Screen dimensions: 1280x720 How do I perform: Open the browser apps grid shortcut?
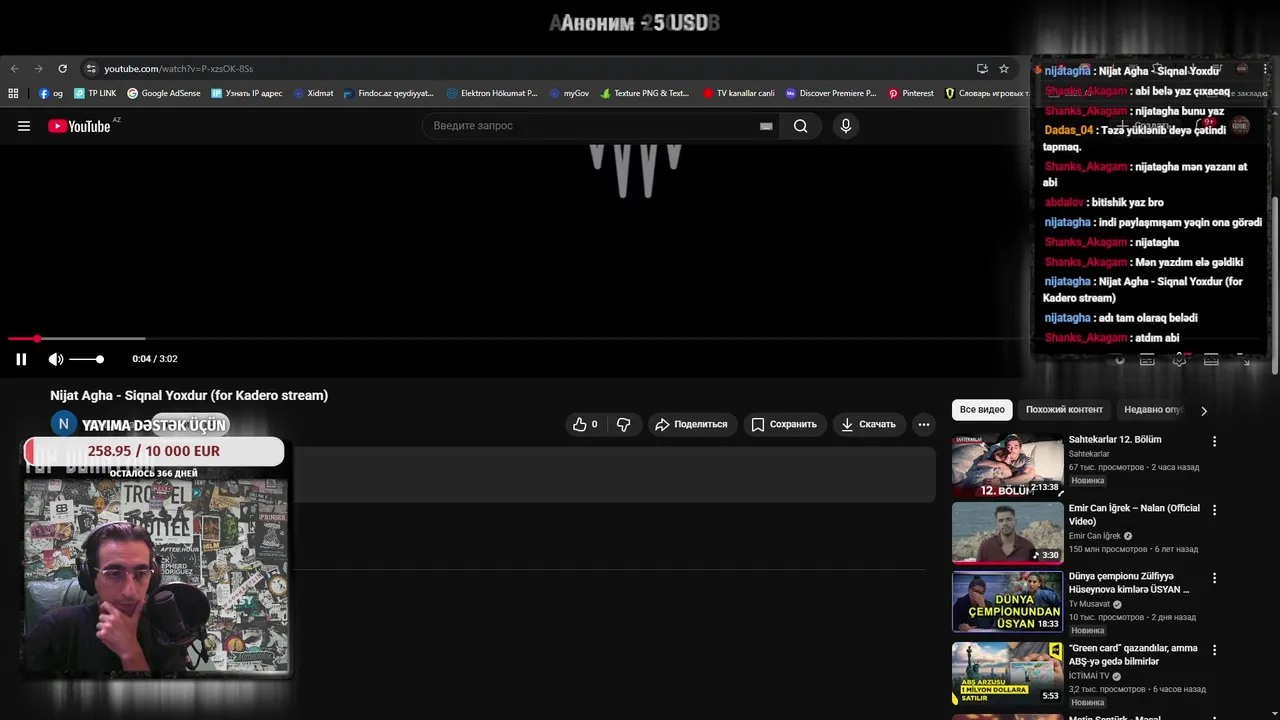(13, 93)
